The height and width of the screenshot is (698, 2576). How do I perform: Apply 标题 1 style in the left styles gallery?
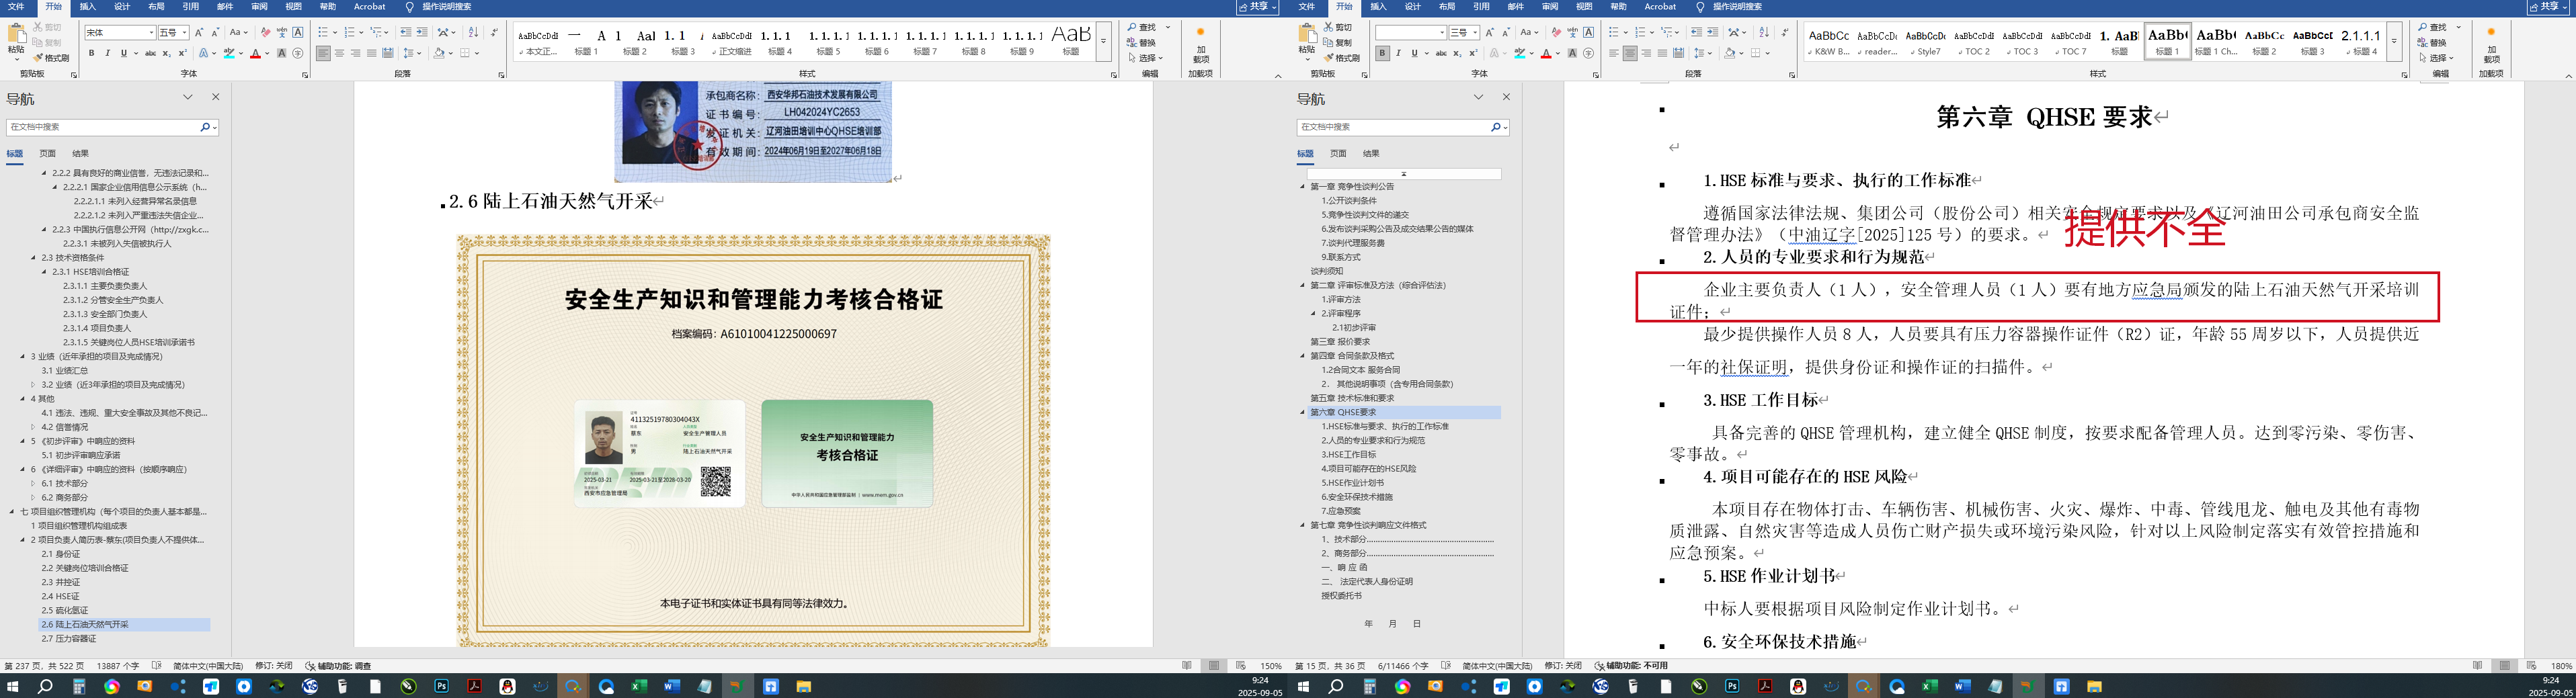pos(585,42)
